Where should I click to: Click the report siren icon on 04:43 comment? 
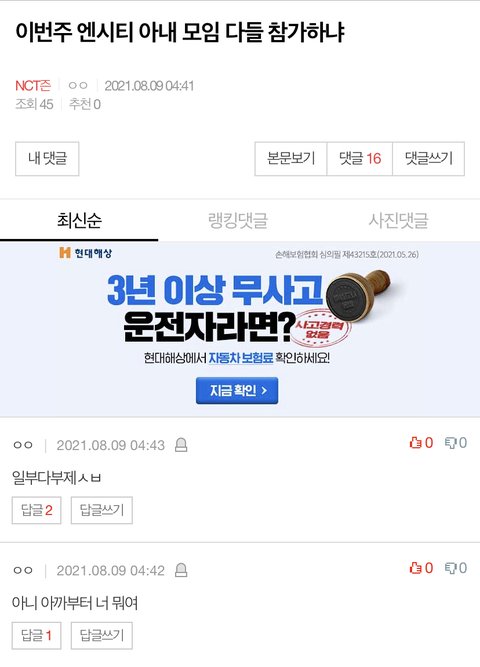(181, 445)
